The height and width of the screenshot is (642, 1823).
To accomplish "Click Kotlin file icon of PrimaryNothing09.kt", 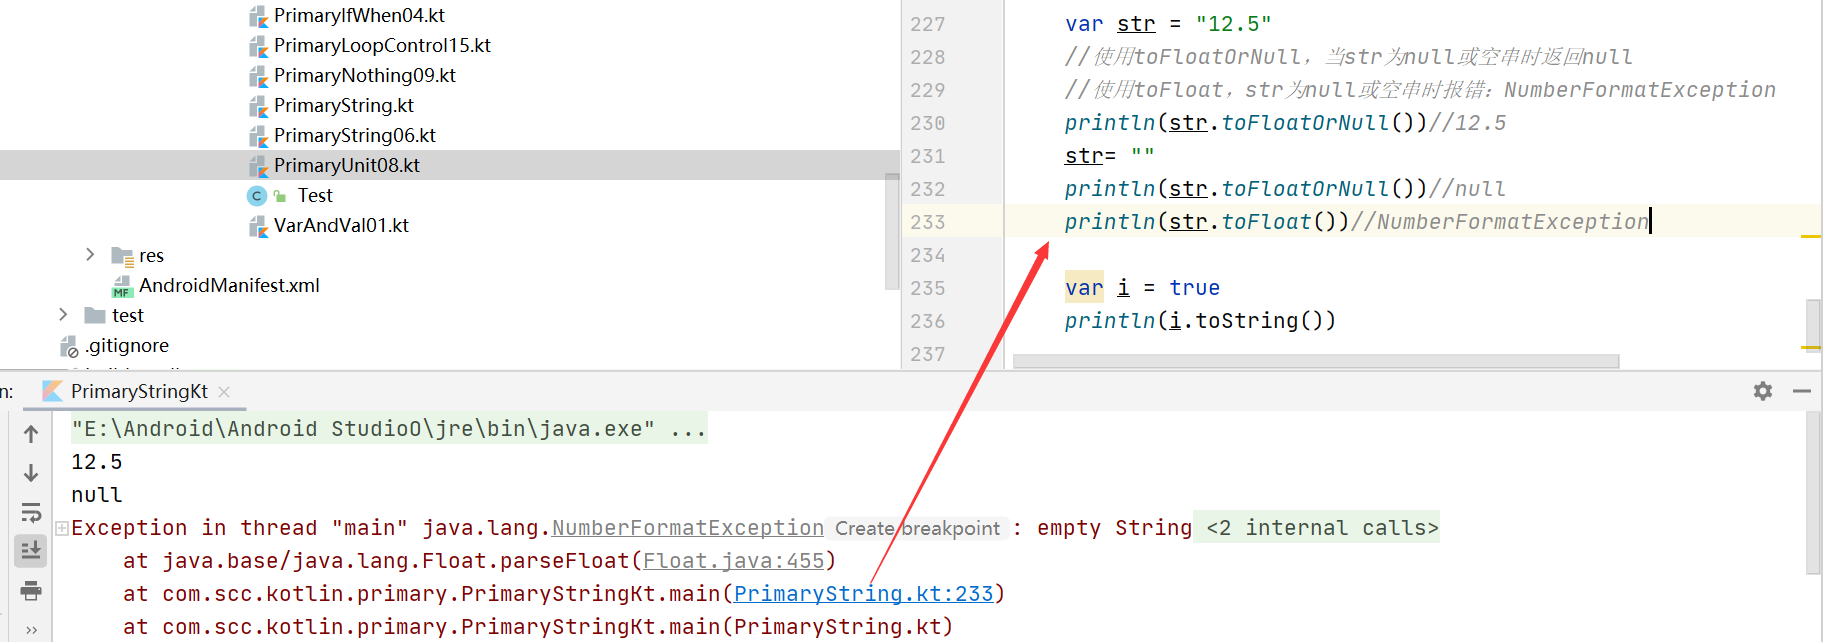I will pyautogui.click(x=258, y=76).
